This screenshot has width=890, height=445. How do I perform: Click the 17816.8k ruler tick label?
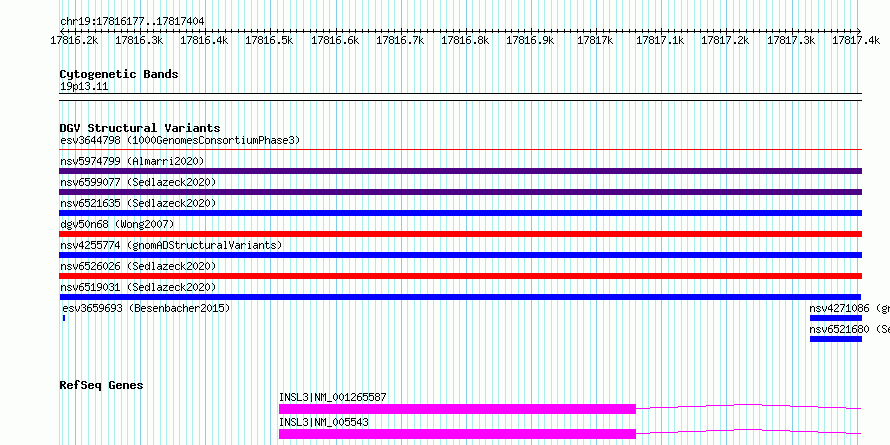pos(465,40)
